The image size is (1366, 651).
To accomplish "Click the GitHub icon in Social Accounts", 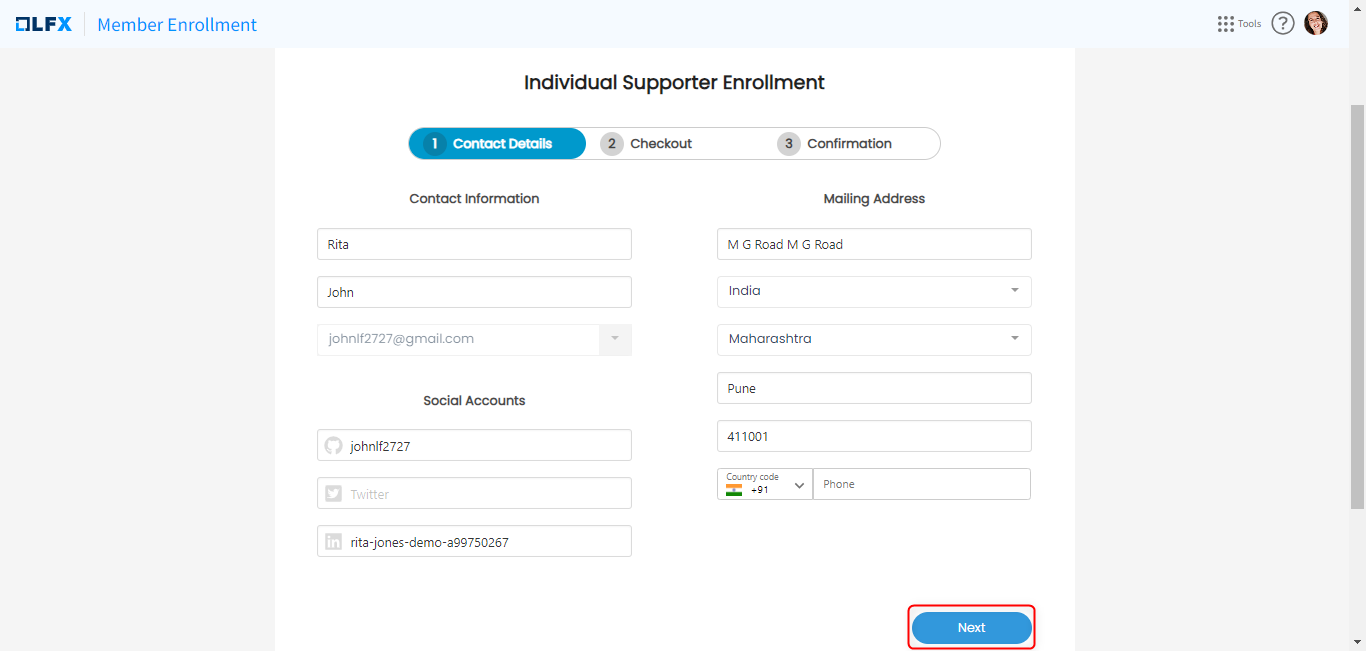I will click(334, 446).
